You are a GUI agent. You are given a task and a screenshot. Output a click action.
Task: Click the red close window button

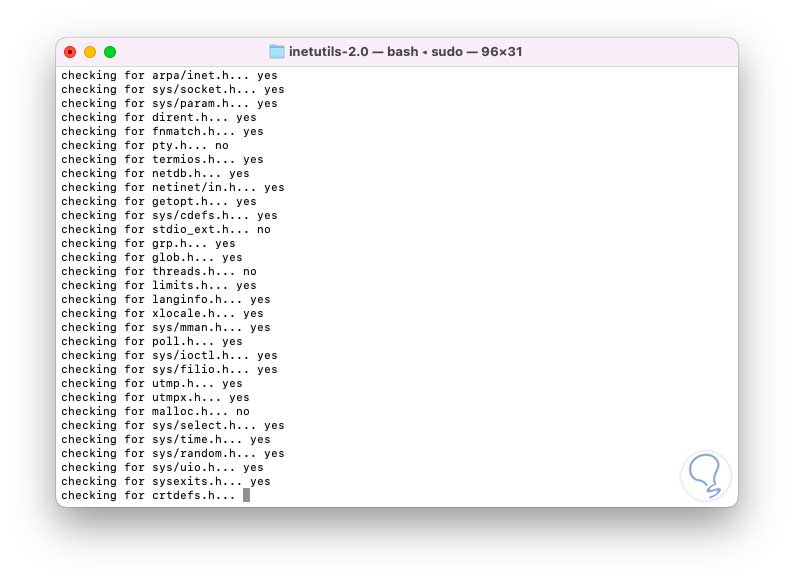[x=70, y=52]
